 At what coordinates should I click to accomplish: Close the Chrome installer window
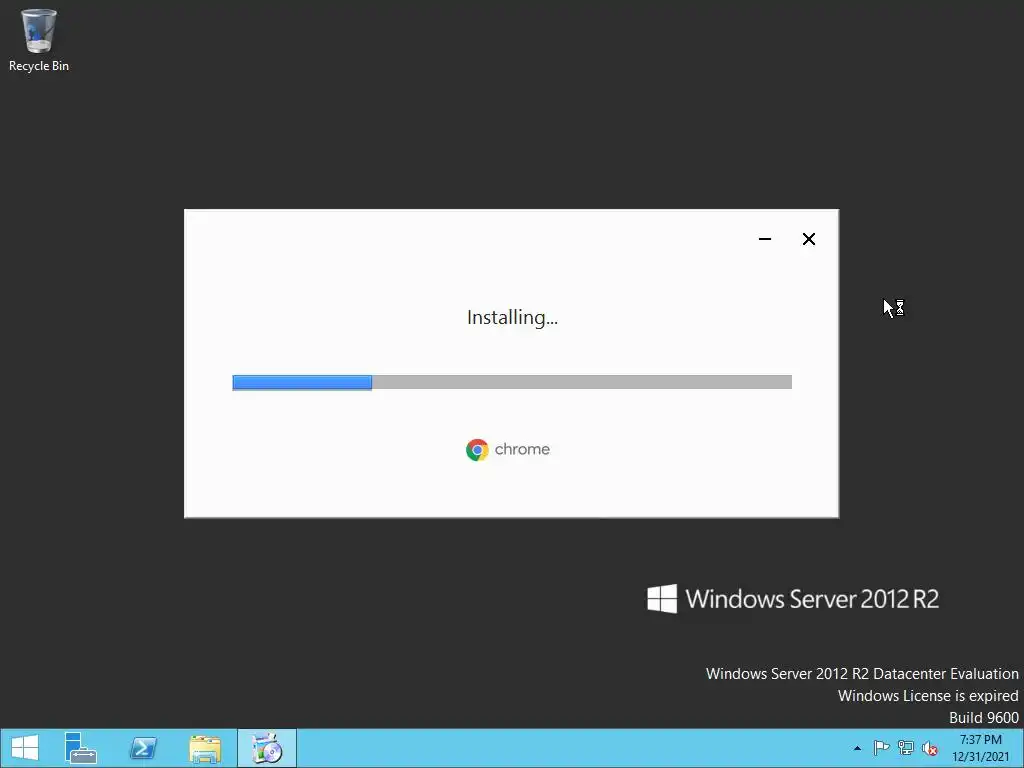click(x=808, y=239)
